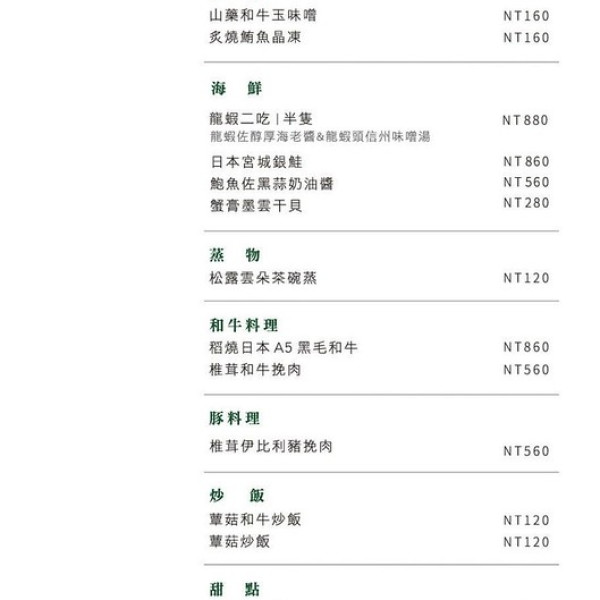
Task: Click the 椎茸和牛挽肉 menu item
Action: [255, 370]
